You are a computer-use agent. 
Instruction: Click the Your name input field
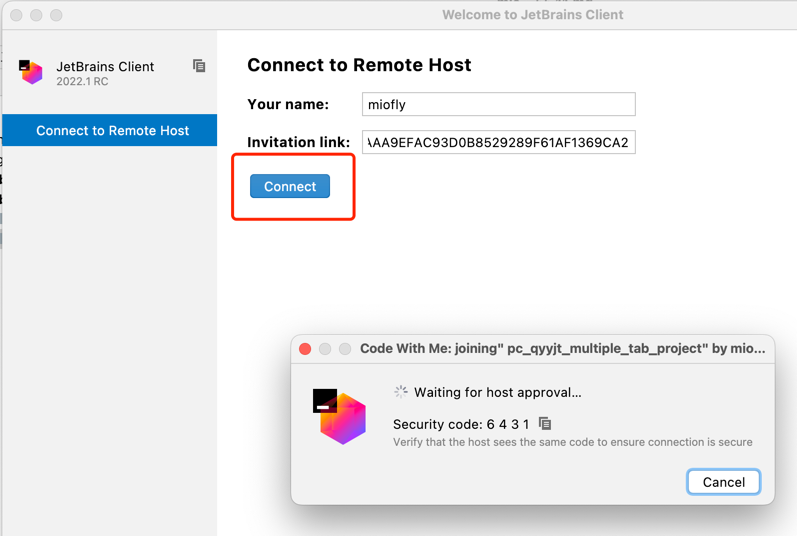tap(499, 104)
